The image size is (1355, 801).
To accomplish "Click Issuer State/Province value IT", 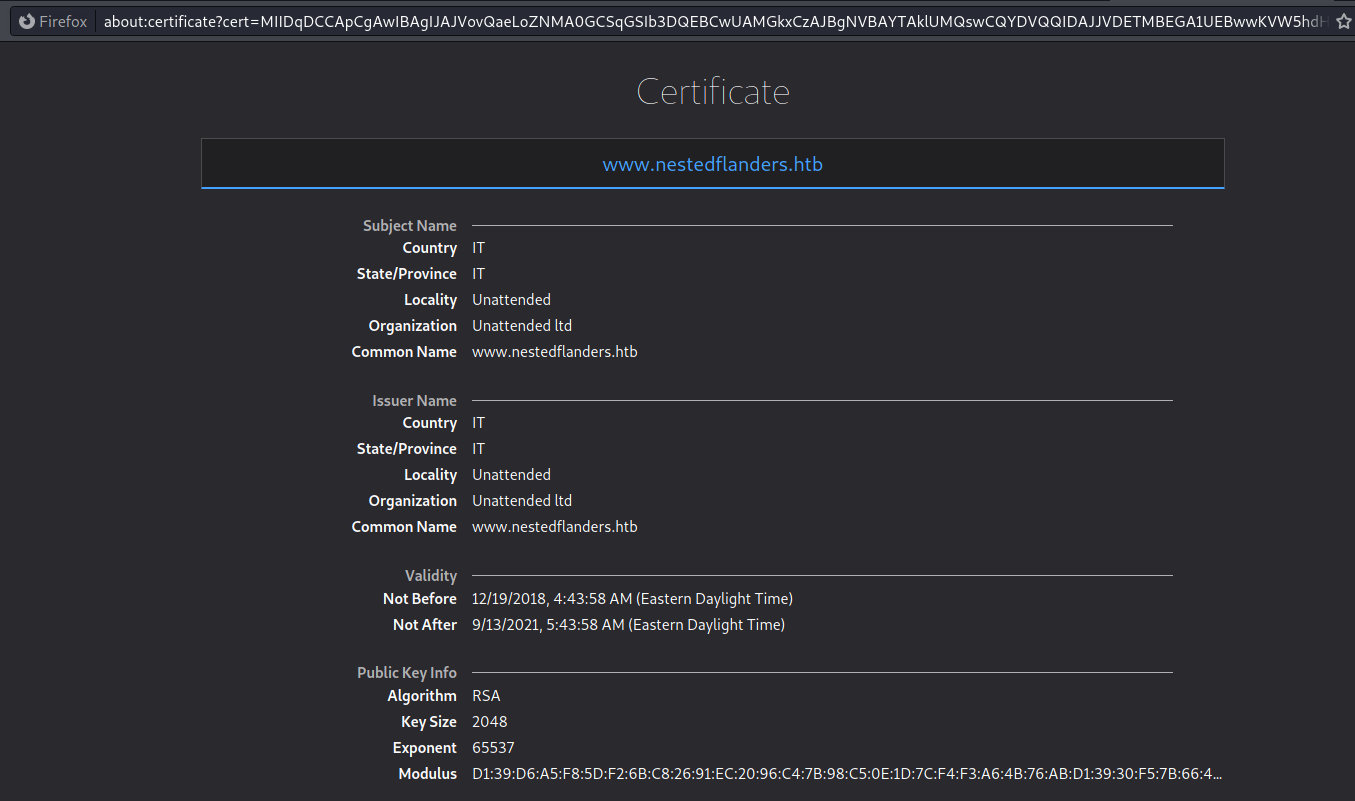I will [x=478, y=449].
